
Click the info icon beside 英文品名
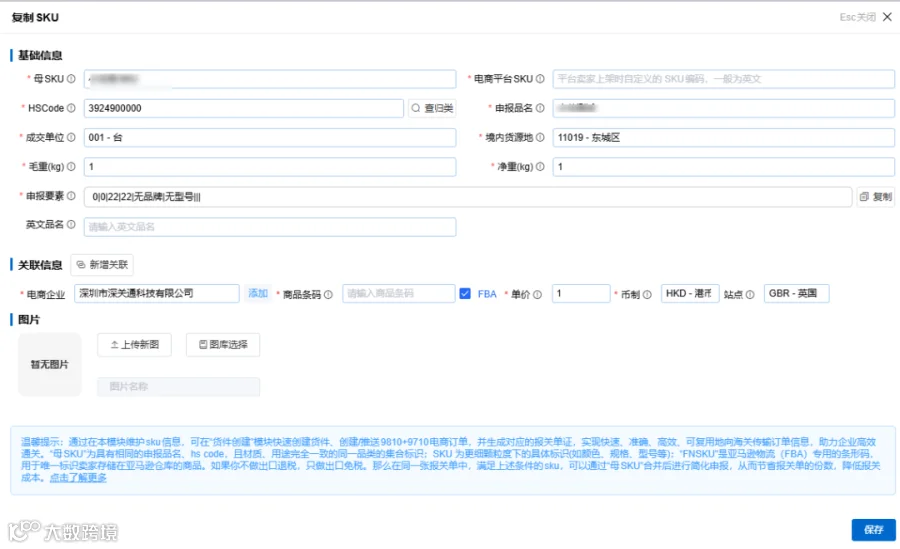click(71, 225)
